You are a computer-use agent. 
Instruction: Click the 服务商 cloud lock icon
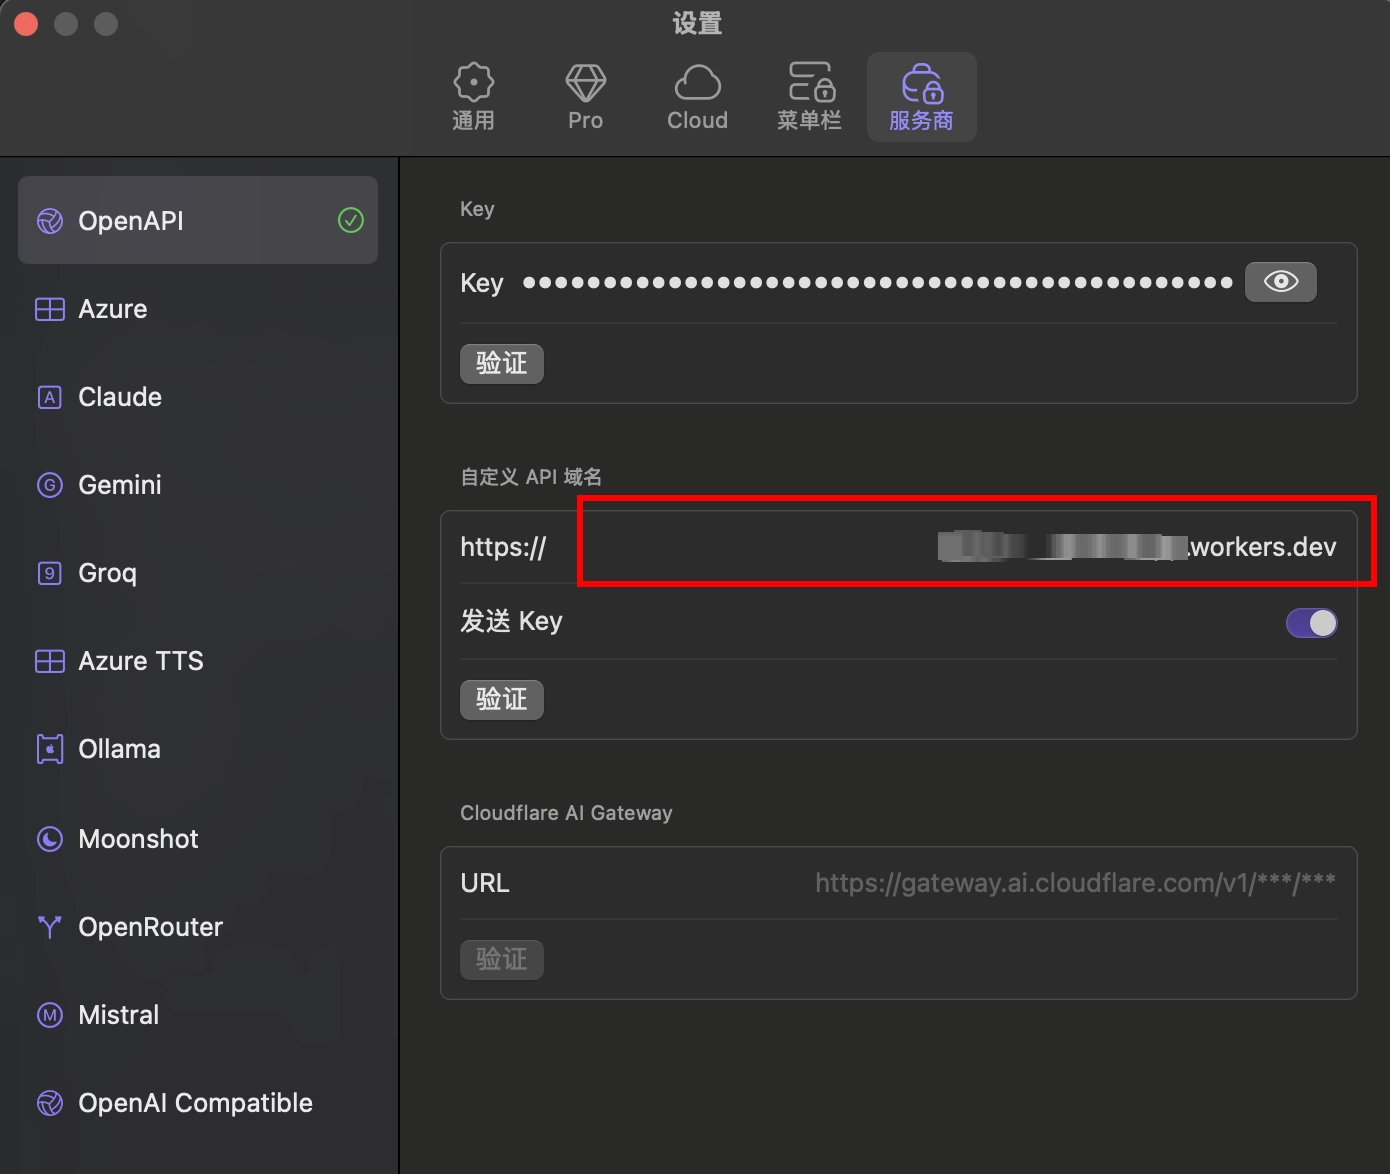coord(922,83)
